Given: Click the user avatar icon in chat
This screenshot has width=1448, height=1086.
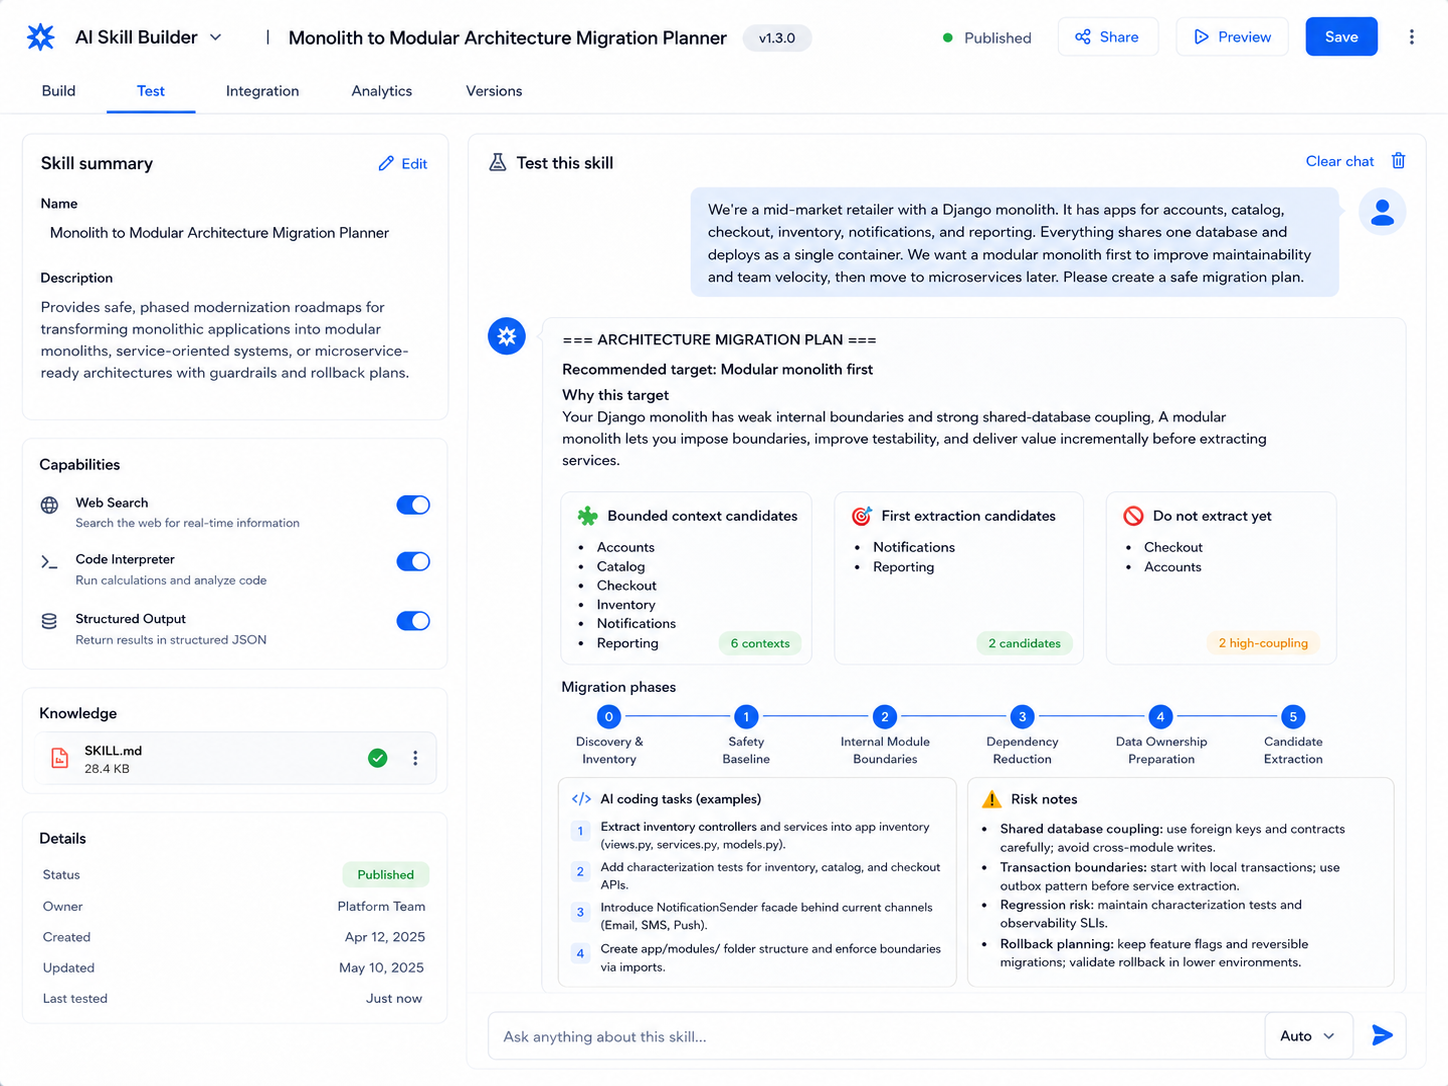Looking at the screenshot, I should (x=1382, y=212).
